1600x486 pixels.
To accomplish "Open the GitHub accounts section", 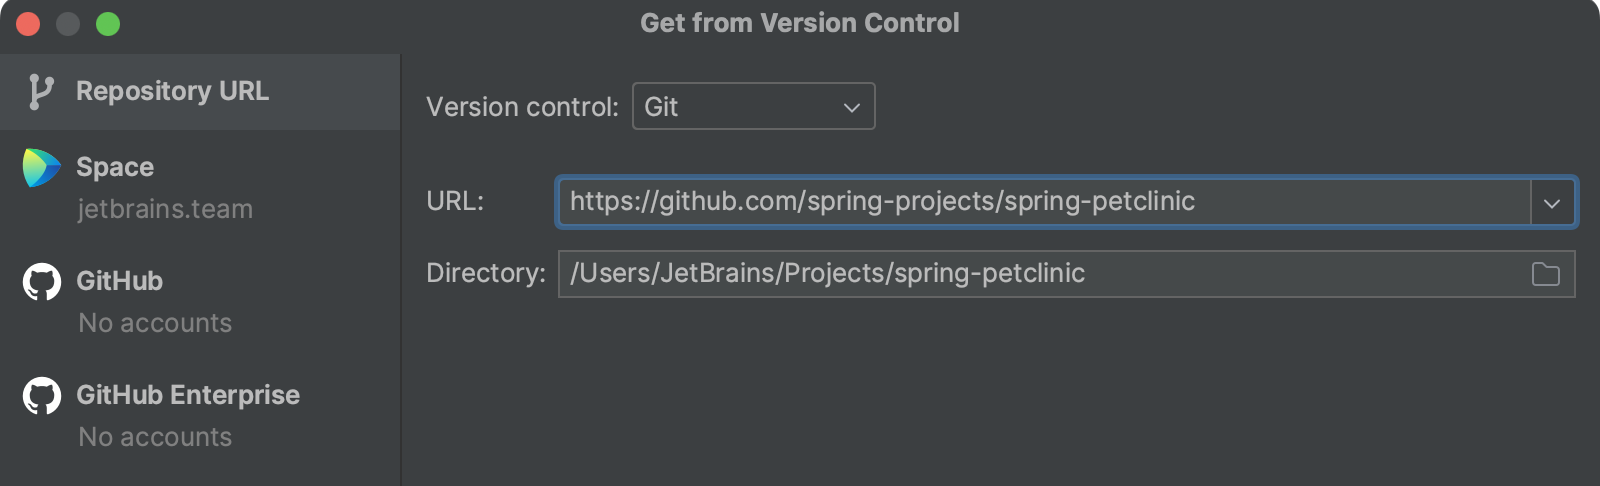I will coord(200,301).
